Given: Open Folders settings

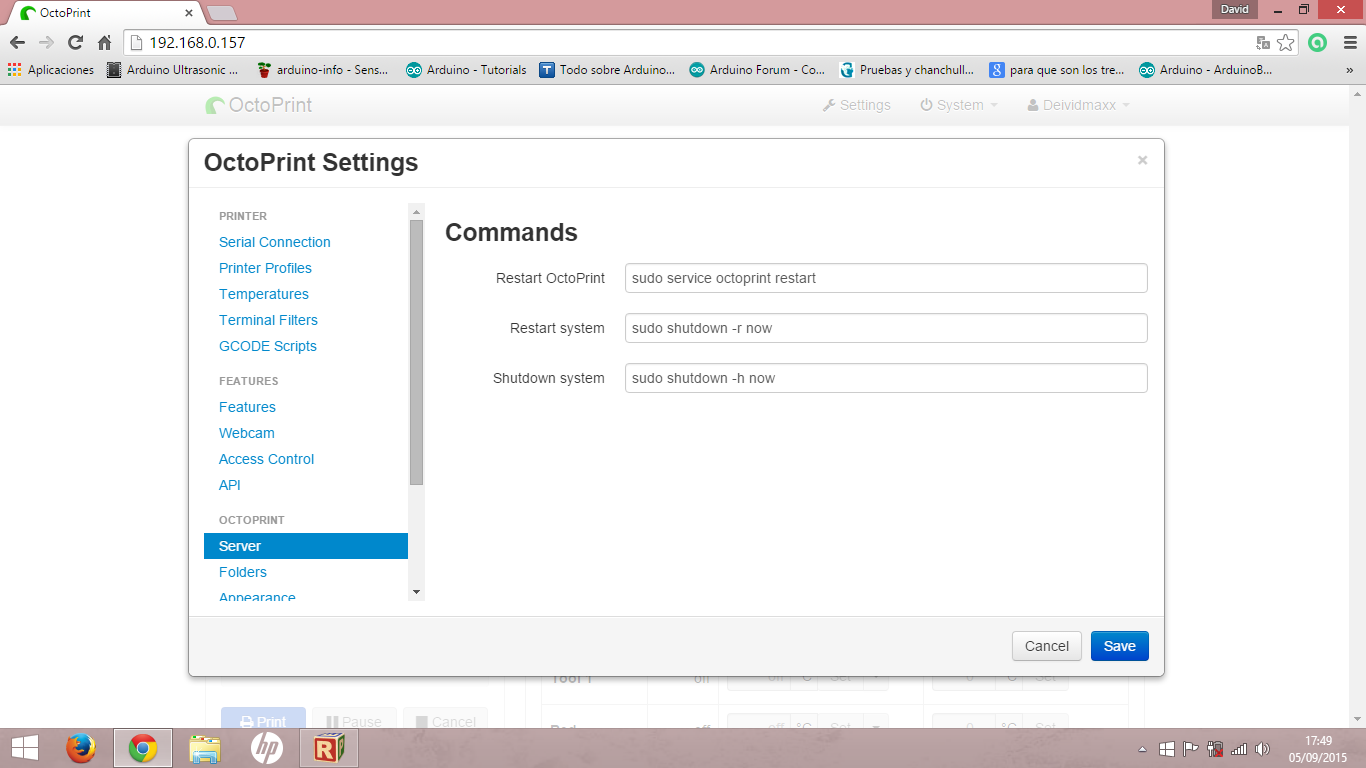Looking at the screenshot, I should click(243, 572).
